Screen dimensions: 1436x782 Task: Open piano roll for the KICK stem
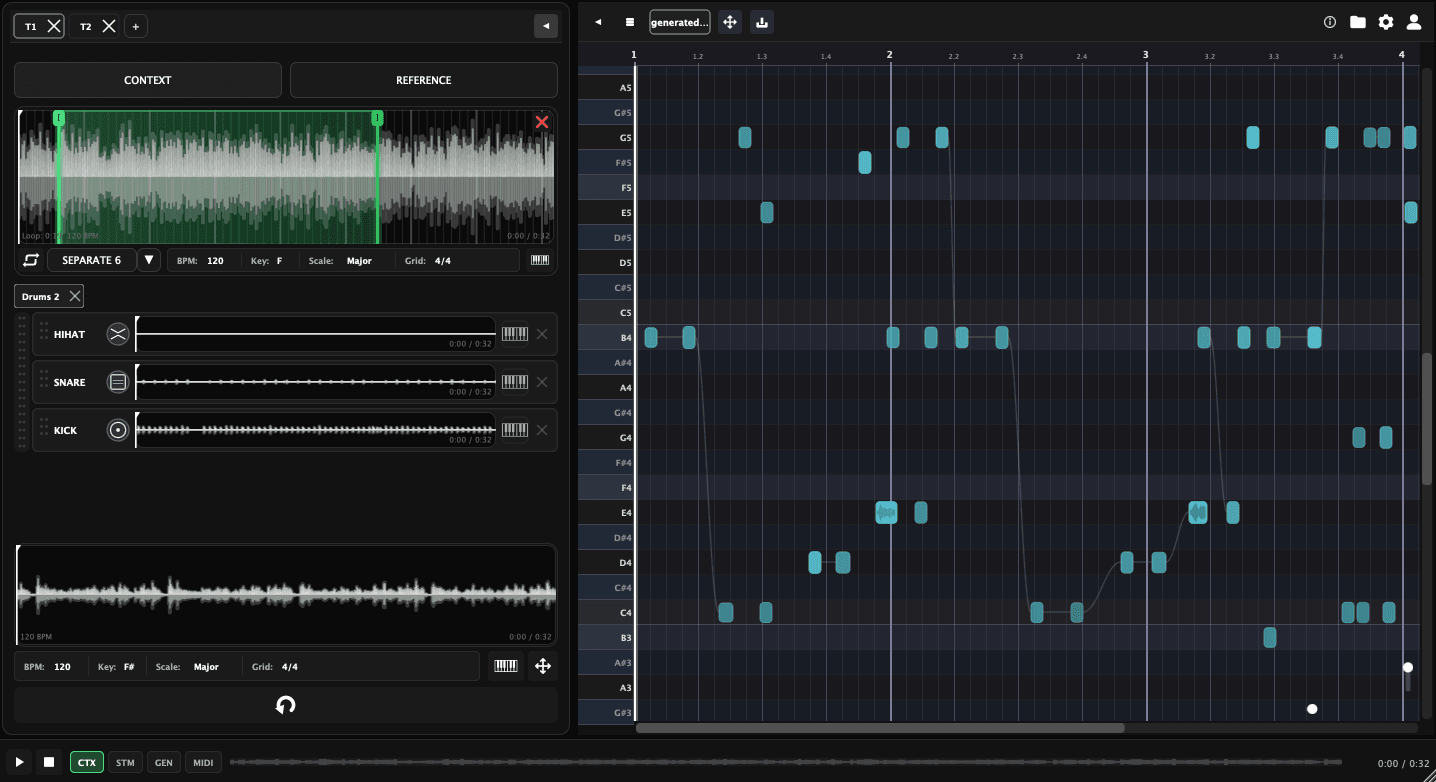(x=514, y=430)
